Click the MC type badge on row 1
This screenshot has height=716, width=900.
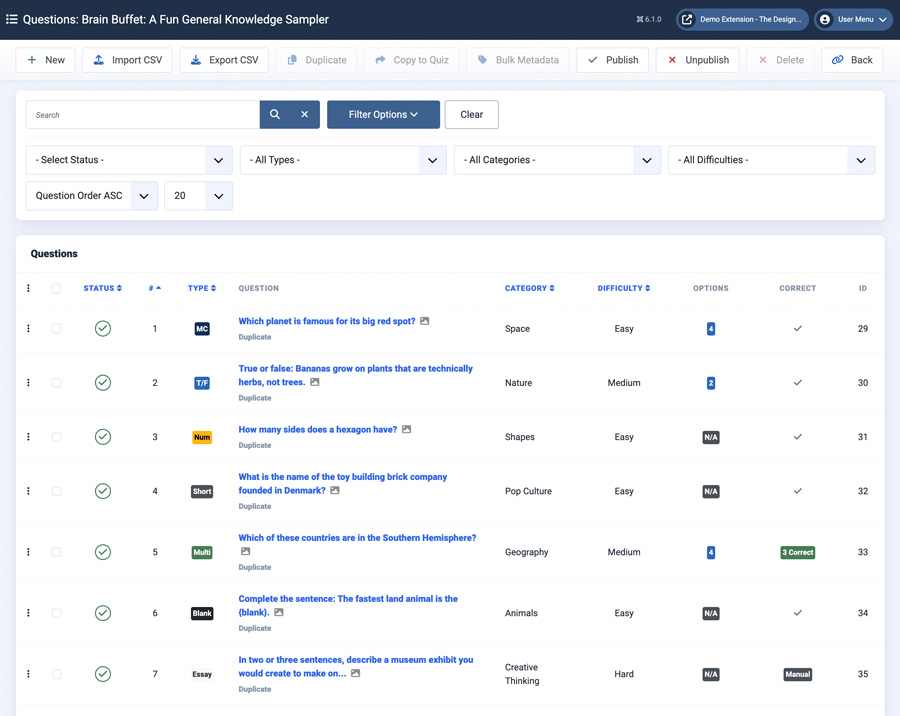click(x=202, y=329)
